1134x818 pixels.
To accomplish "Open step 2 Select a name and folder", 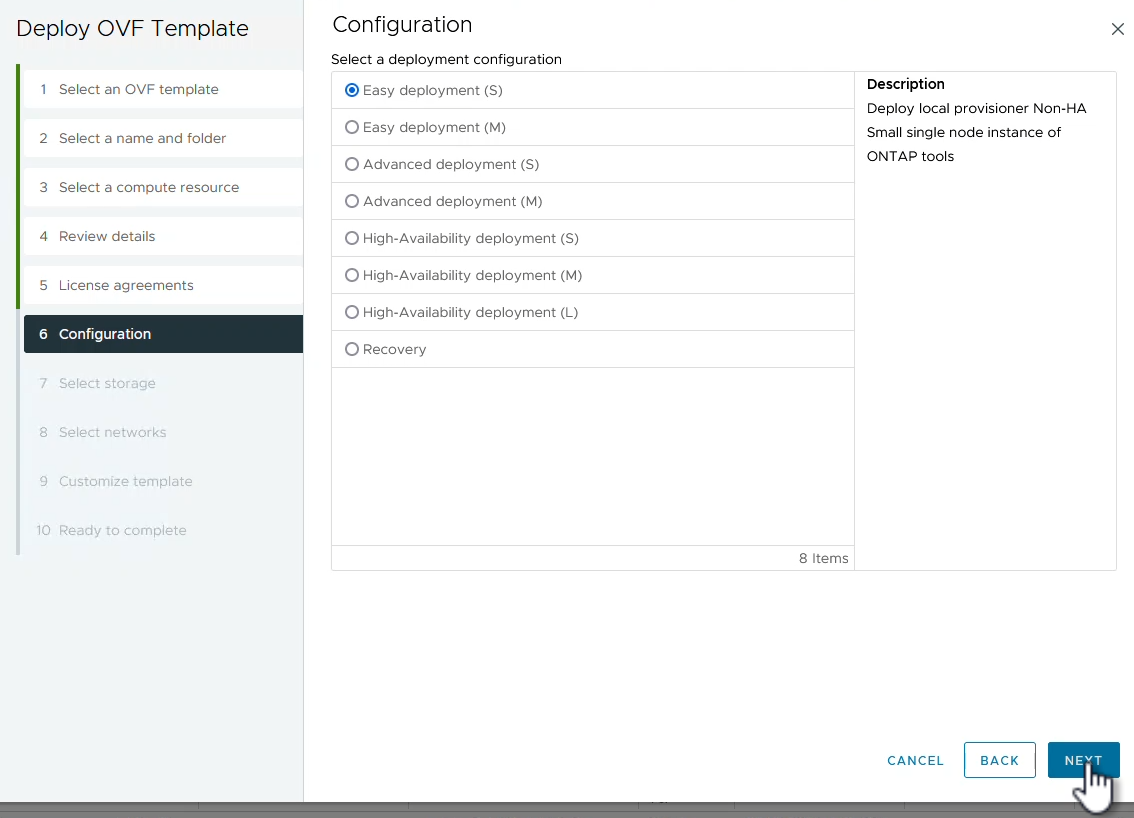I will [x=142, y=138].
